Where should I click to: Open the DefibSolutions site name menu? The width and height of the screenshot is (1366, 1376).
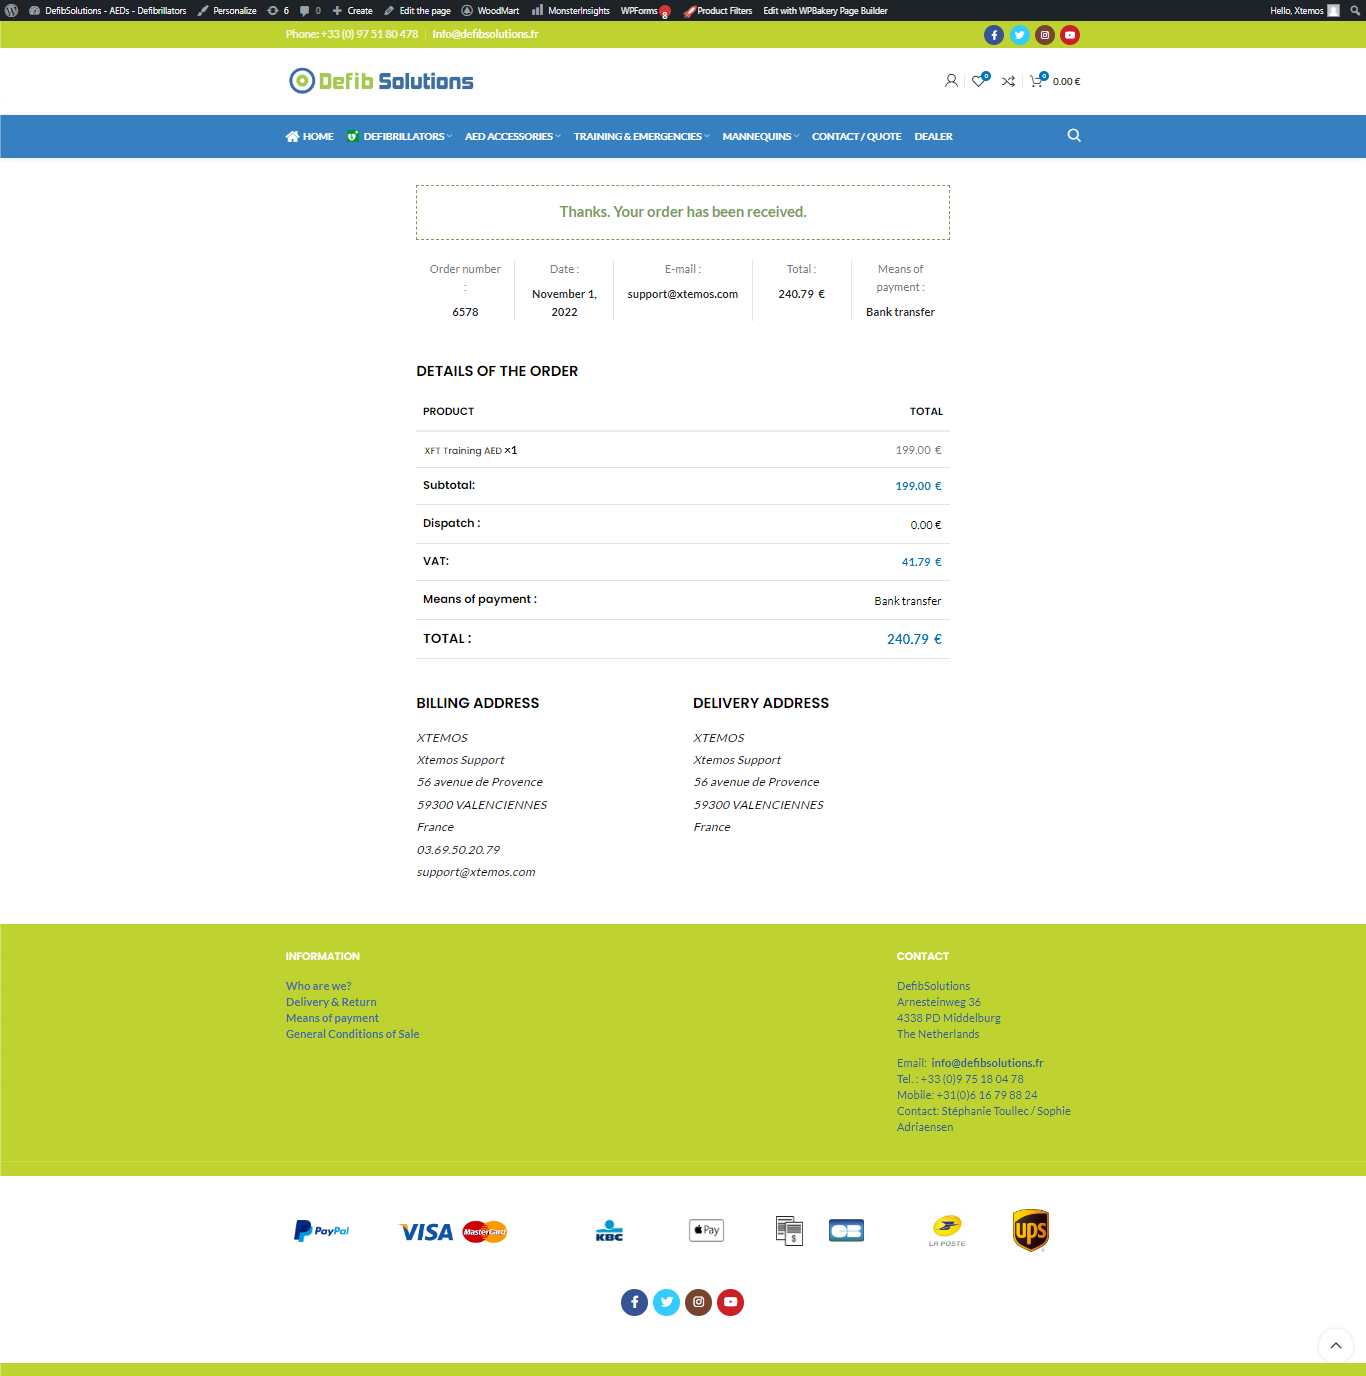tap(108, 11)
